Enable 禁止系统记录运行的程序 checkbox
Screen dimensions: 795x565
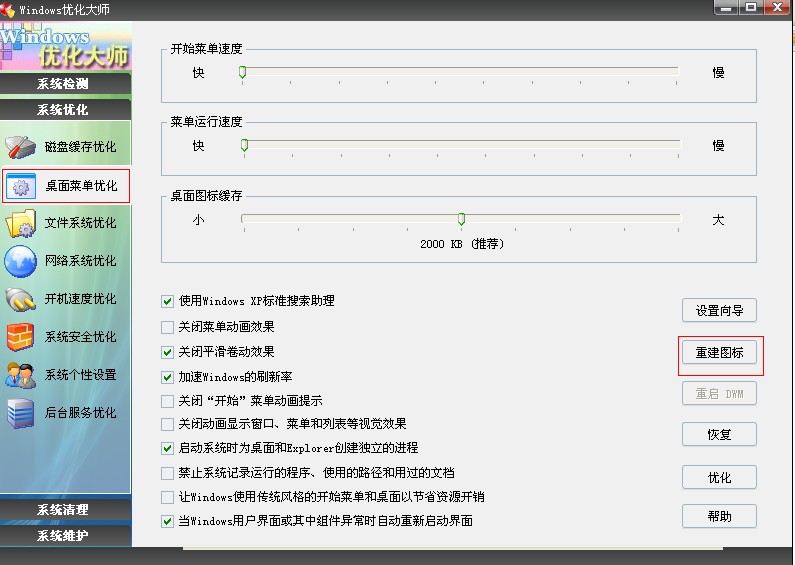tap(167, 473)
